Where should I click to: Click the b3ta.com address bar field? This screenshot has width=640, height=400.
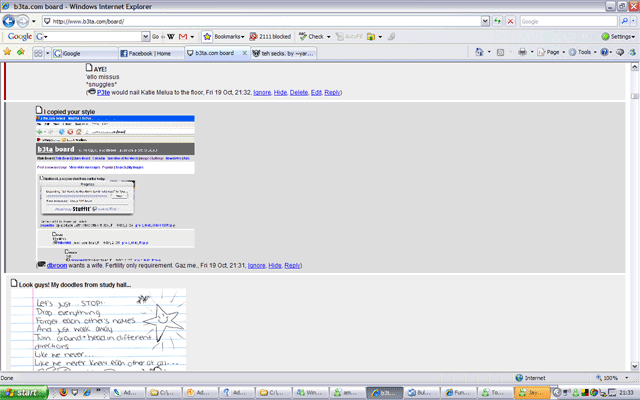pyautogui.click(x=261, y=21)
